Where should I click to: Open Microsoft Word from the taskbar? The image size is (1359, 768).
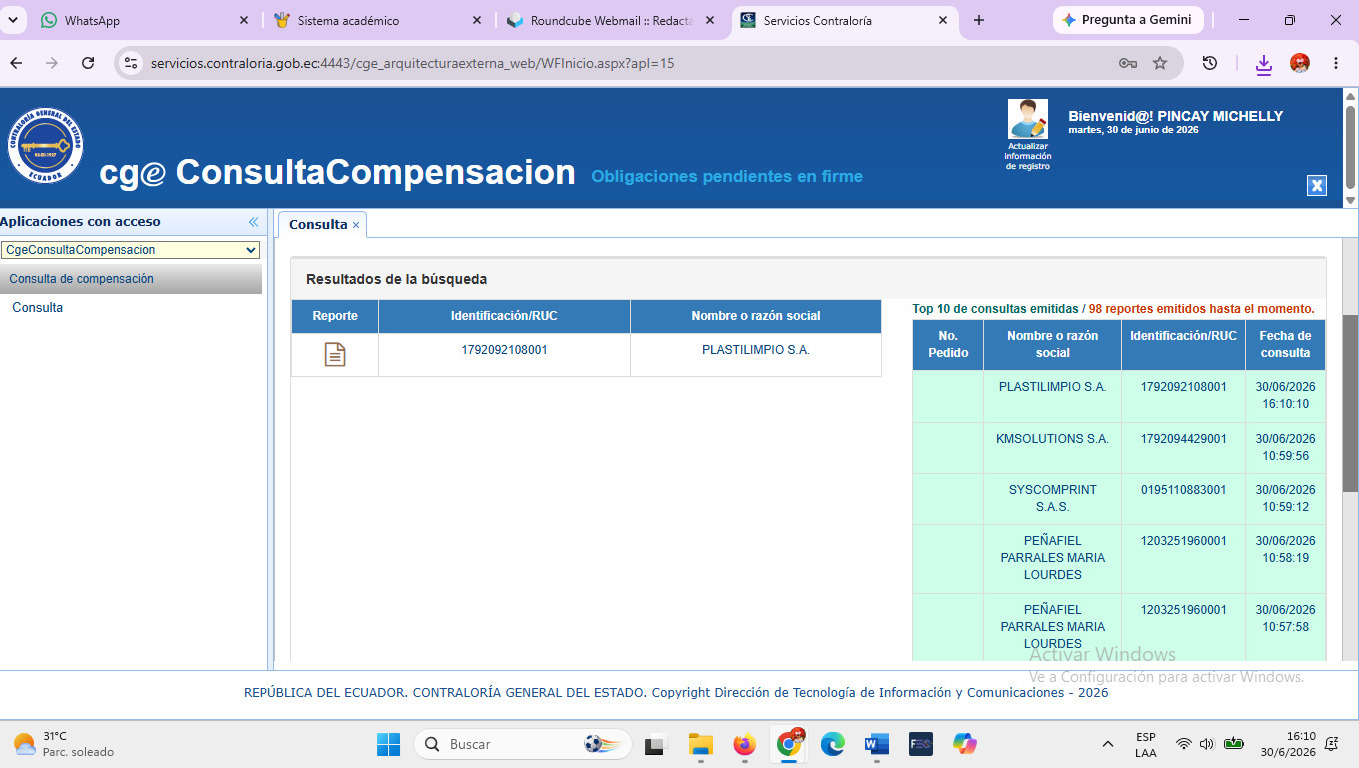[x=877, y=744]
